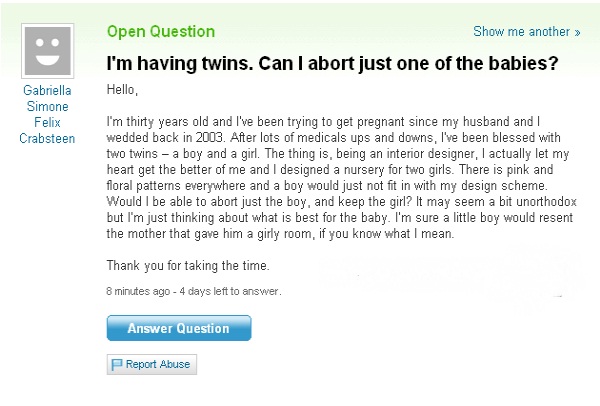Click the Report Abuse button
600x406 pixels.
(152, 364)
